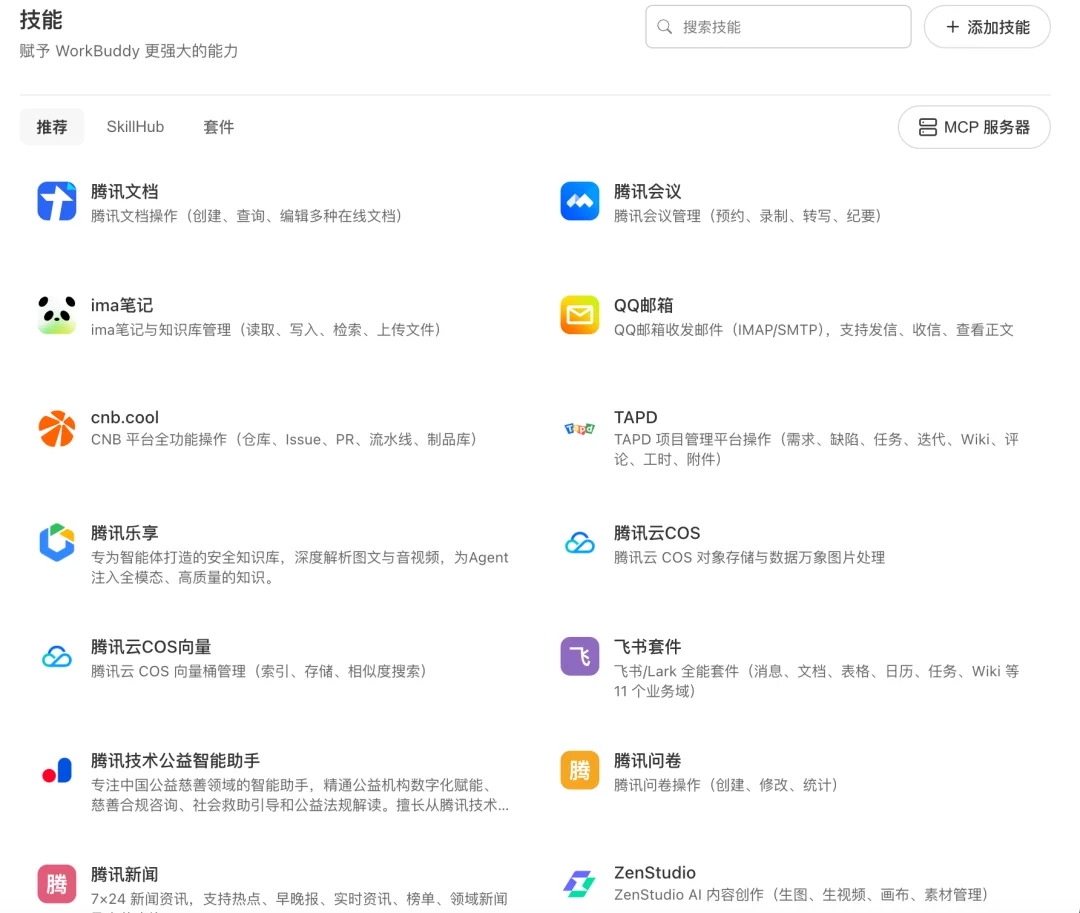
Task: Click the ZenStudio skill icon
Action: click(579, 882)
